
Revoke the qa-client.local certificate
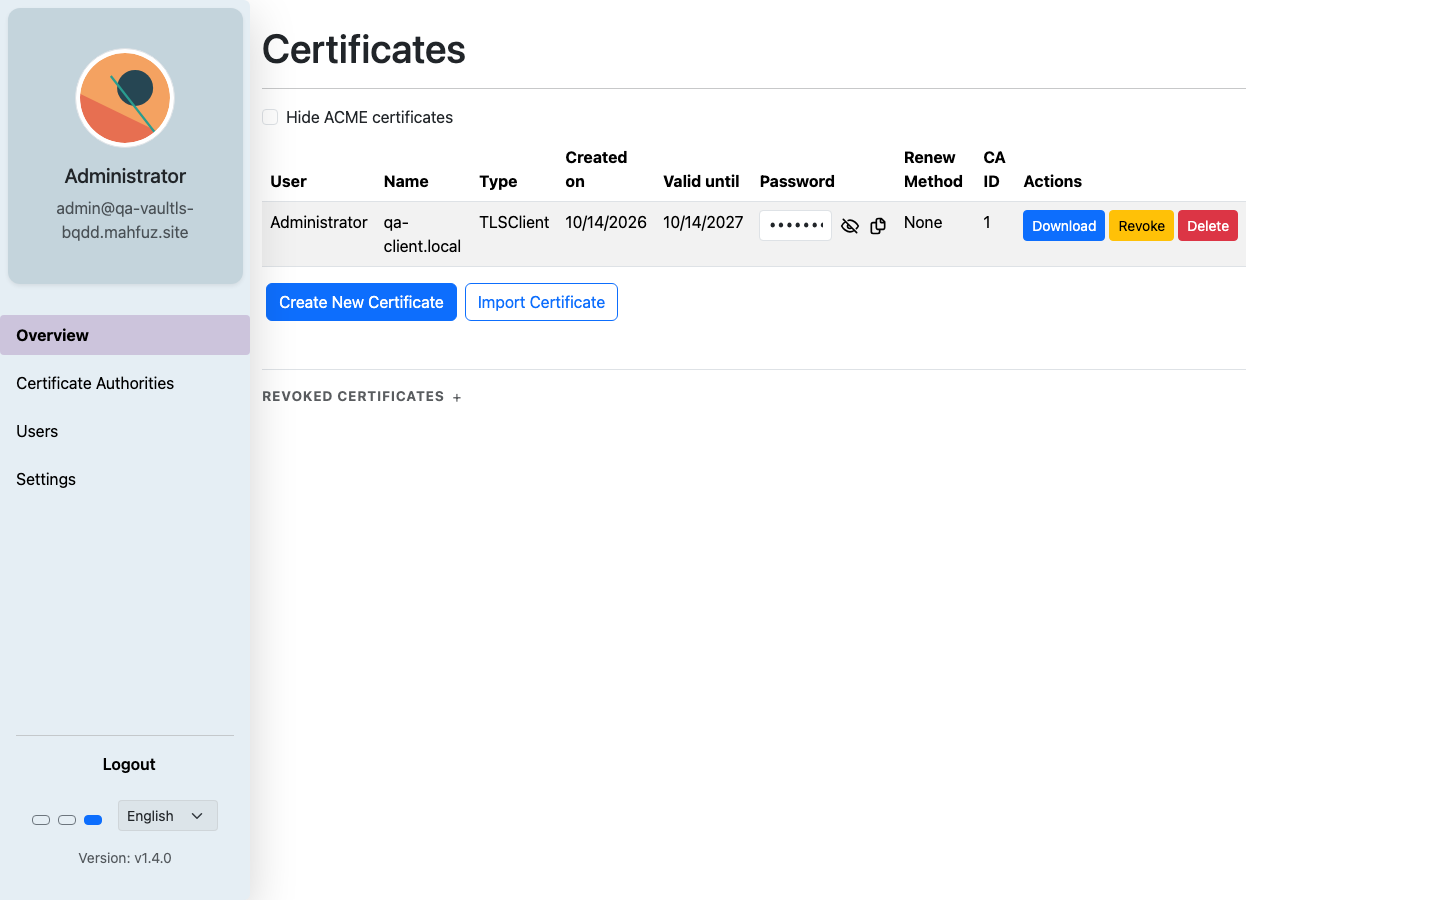click(x=1141, y=226)
